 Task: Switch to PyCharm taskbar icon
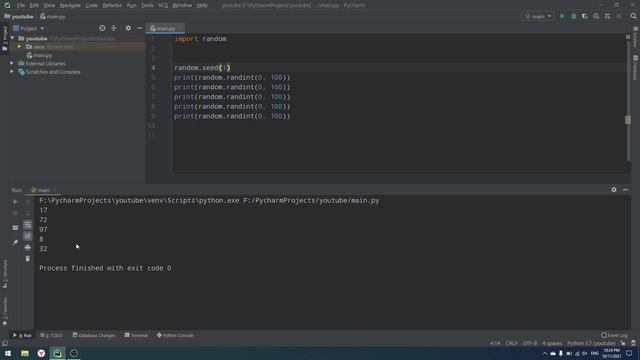pos(58,353)
